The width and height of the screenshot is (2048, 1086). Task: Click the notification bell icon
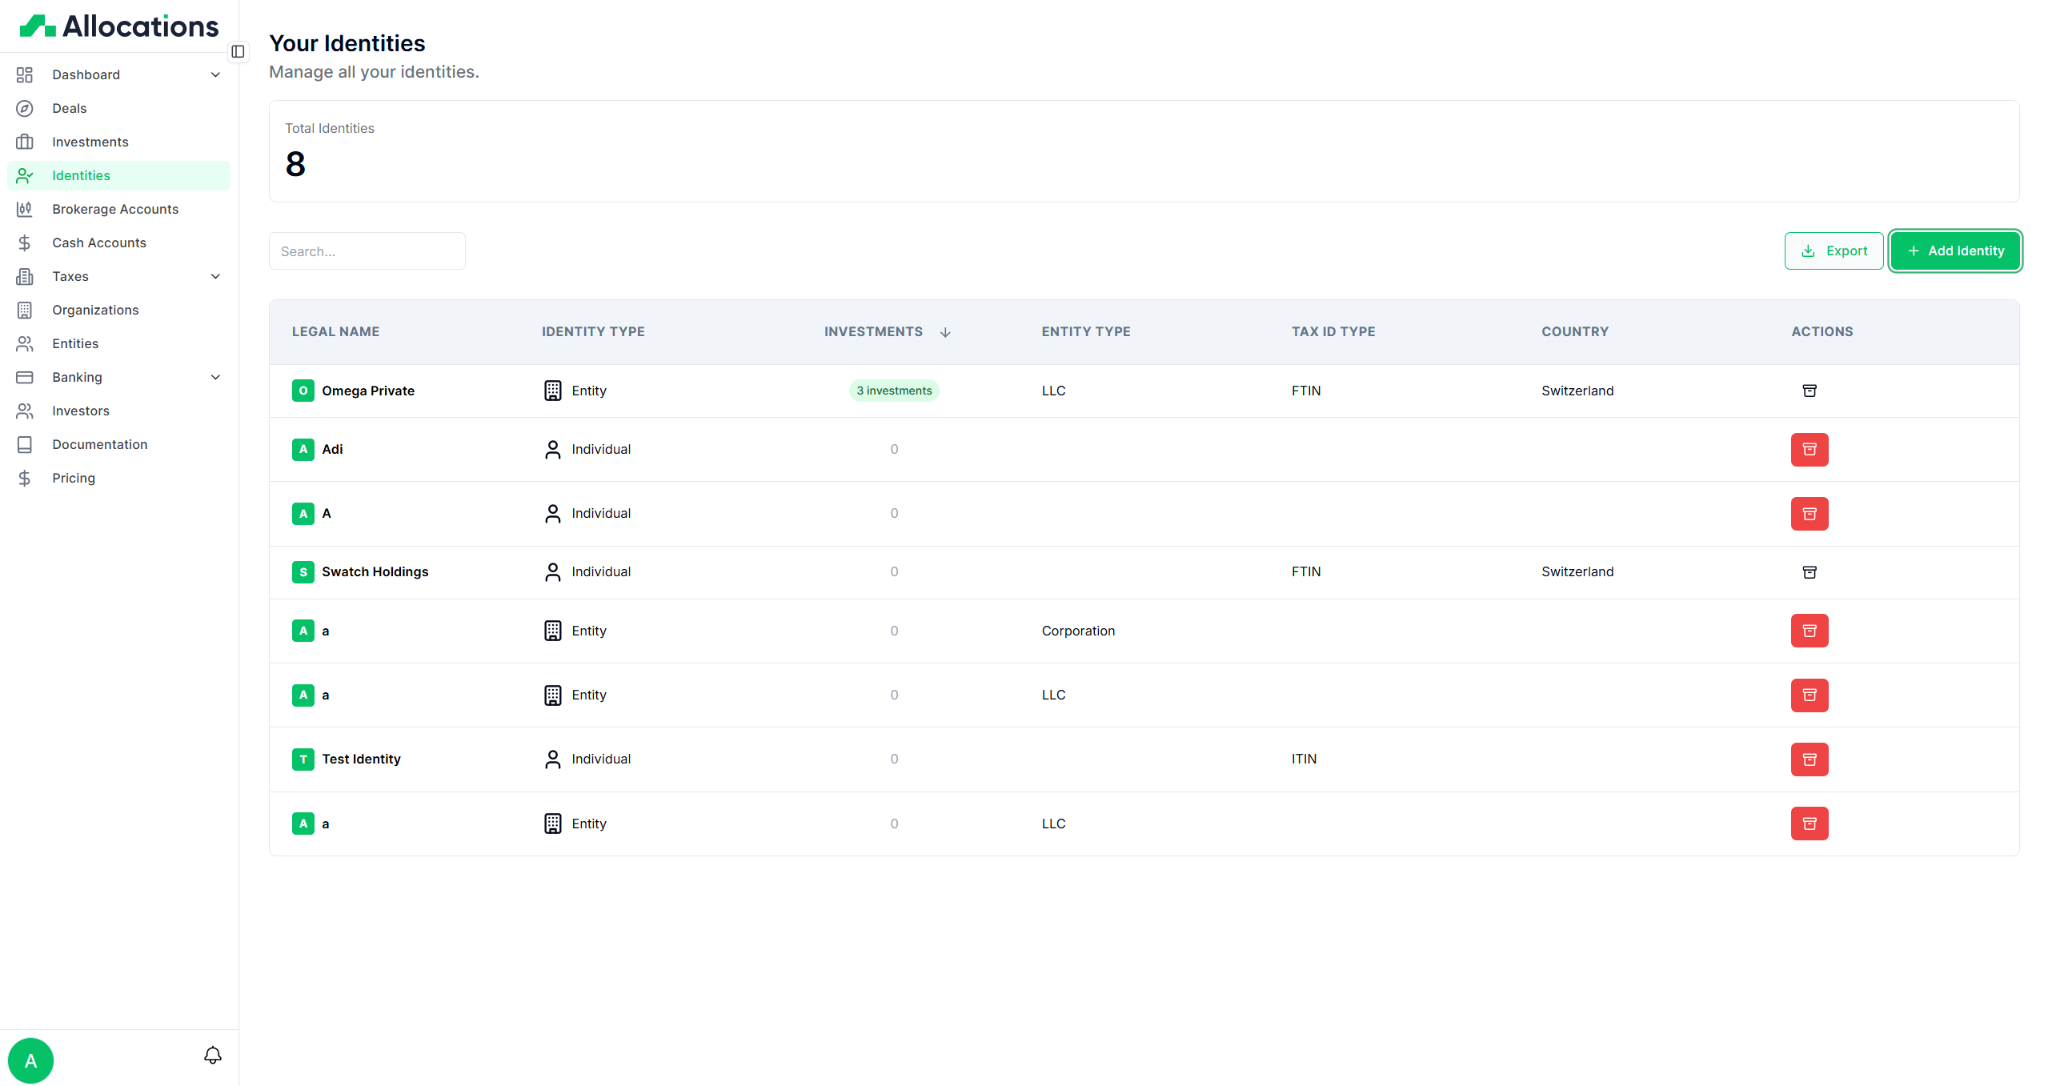click(212, 1055)
